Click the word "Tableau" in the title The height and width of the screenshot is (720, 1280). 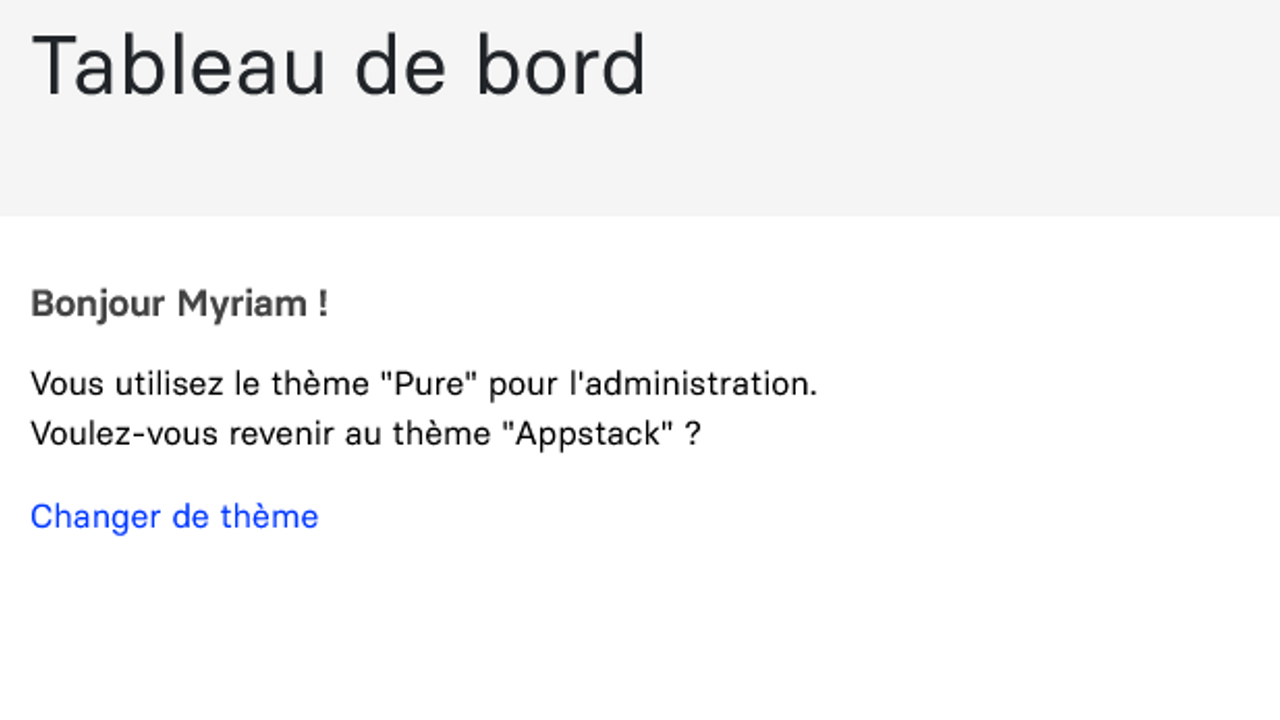(180, 65)
